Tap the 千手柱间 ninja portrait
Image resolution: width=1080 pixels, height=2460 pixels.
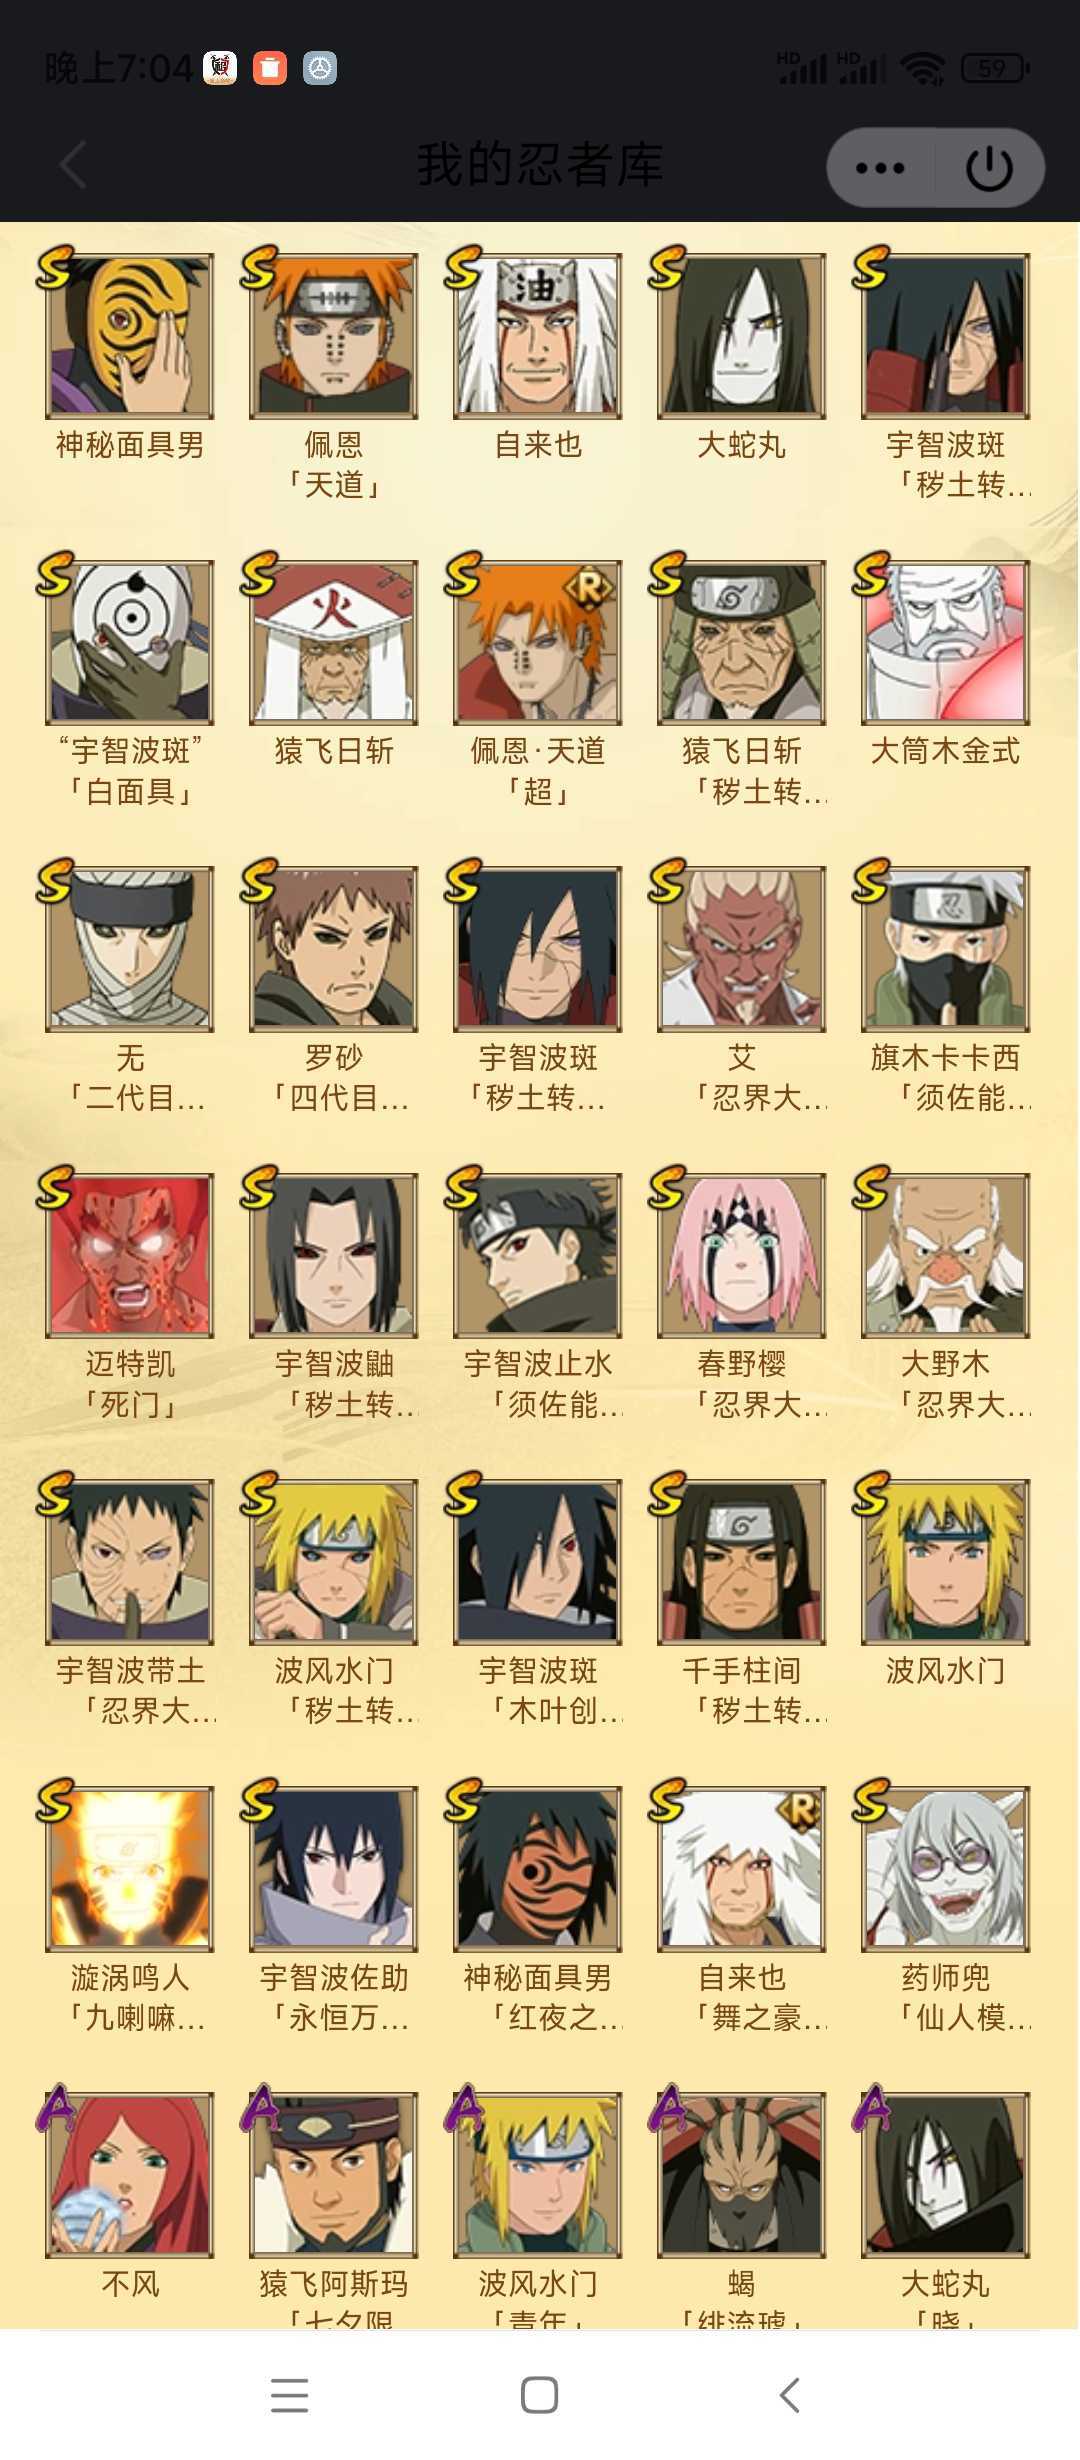pos(741,1562)
